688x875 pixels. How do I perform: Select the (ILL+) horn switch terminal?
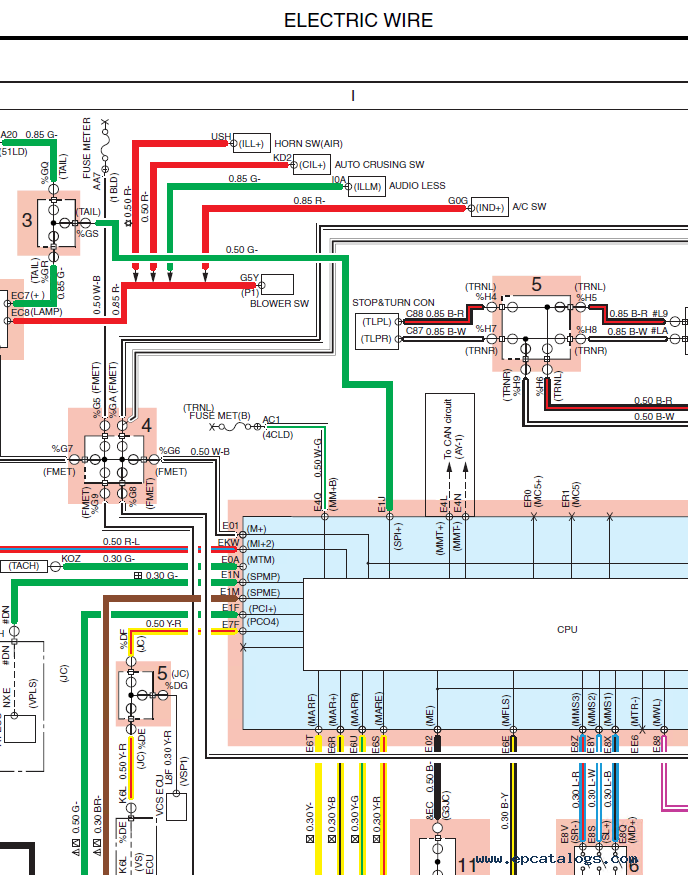point(250,144)
